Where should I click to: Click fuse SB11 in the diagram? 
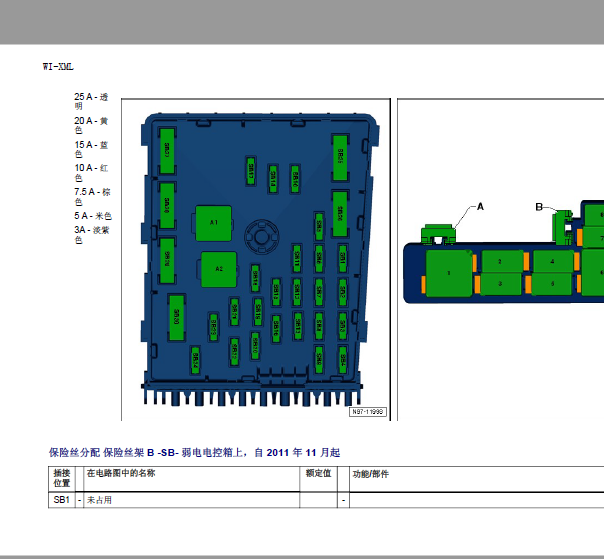297,258
